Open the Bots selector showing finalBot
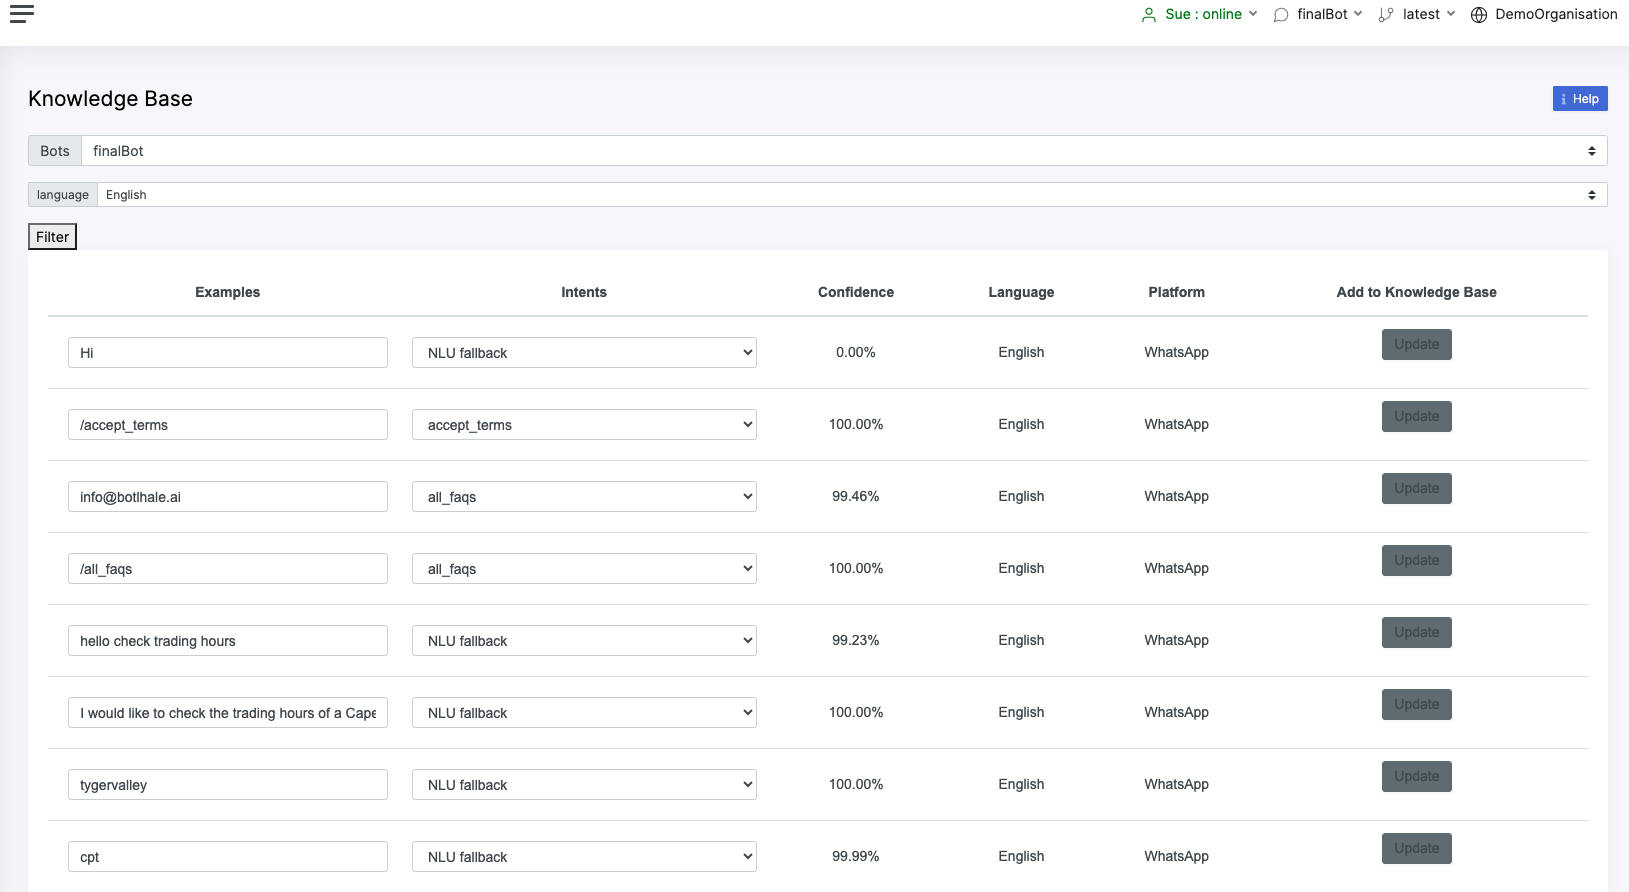Viewport: 1629px width, 892px height. tap(844, 151)
